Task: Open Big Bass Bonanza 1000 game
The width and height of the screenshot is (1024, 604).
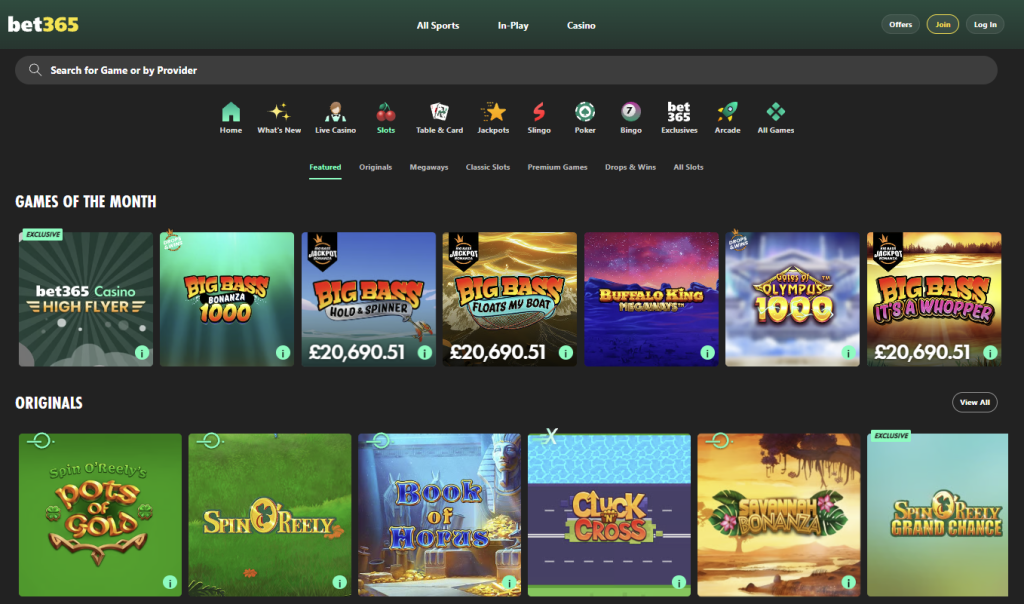Action: pyautogui.click(x=227, y=299)
